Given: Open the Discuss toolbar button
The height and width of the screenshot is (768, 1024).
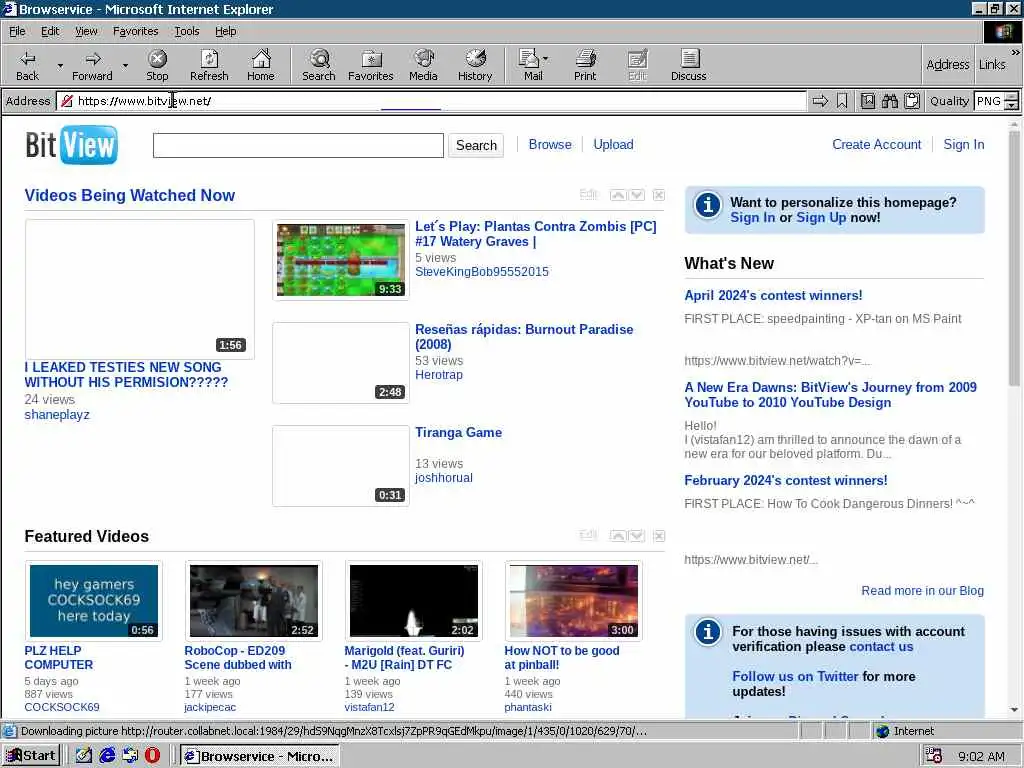Looking at the screenshot, I should click(x=688, y=65).
